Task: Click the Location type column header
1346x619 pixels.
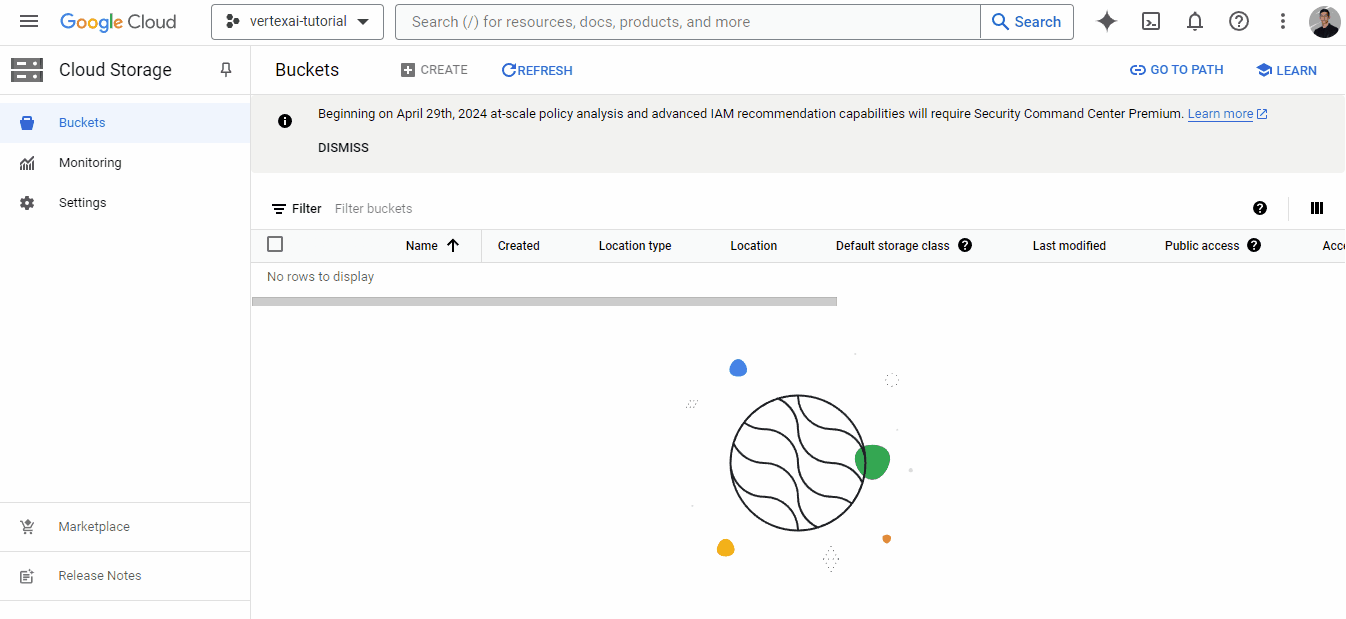Action: click(x=635, y=246)
